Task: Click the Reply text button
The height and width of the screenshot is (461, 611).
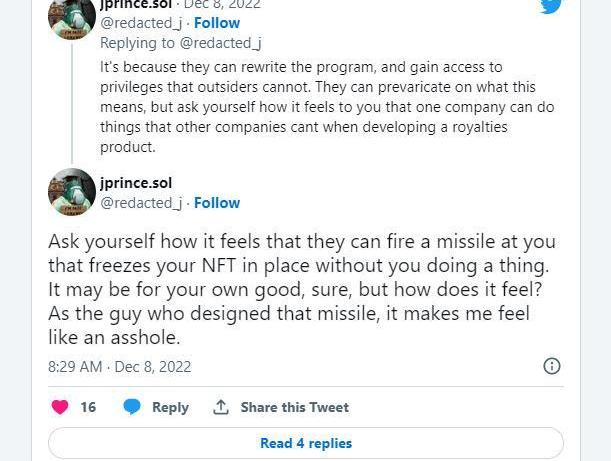Action: click(x=170, y=407)
